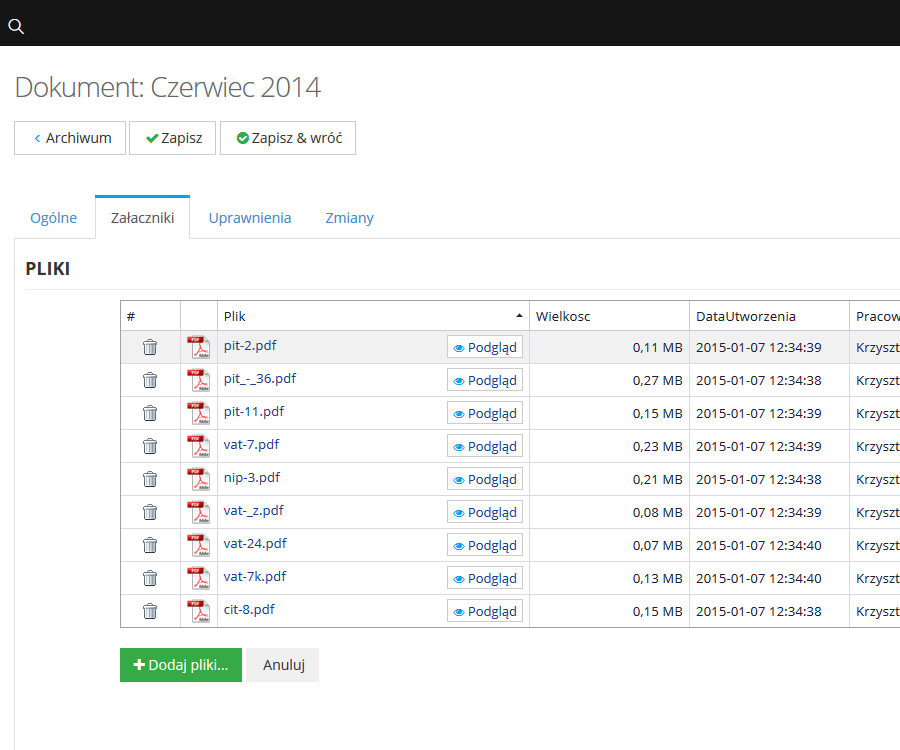Preview vat-7k.pdf with Podgląd
Screen dimensions: 900x750
tap(485, 578)
